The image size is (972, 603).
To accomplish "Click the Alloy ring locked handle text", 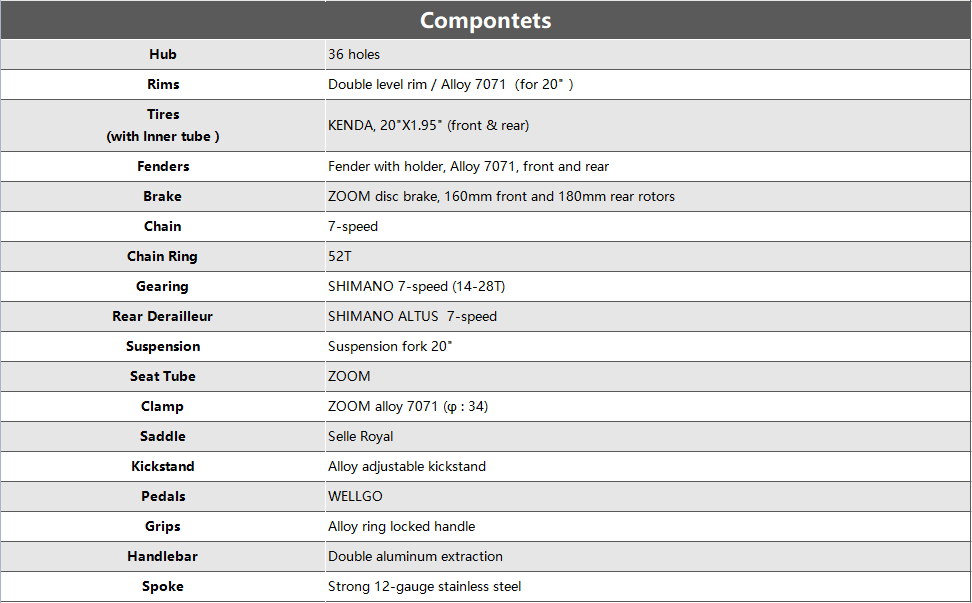I will click(x=401, y=526).
